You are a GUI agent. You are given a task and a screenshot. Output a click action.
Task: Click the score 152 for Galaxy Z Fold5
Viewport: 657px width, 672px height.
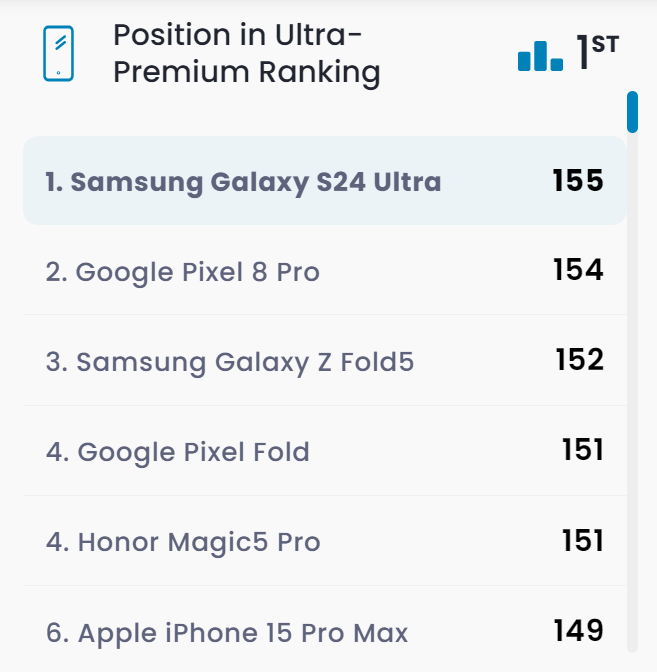[579, 360]
